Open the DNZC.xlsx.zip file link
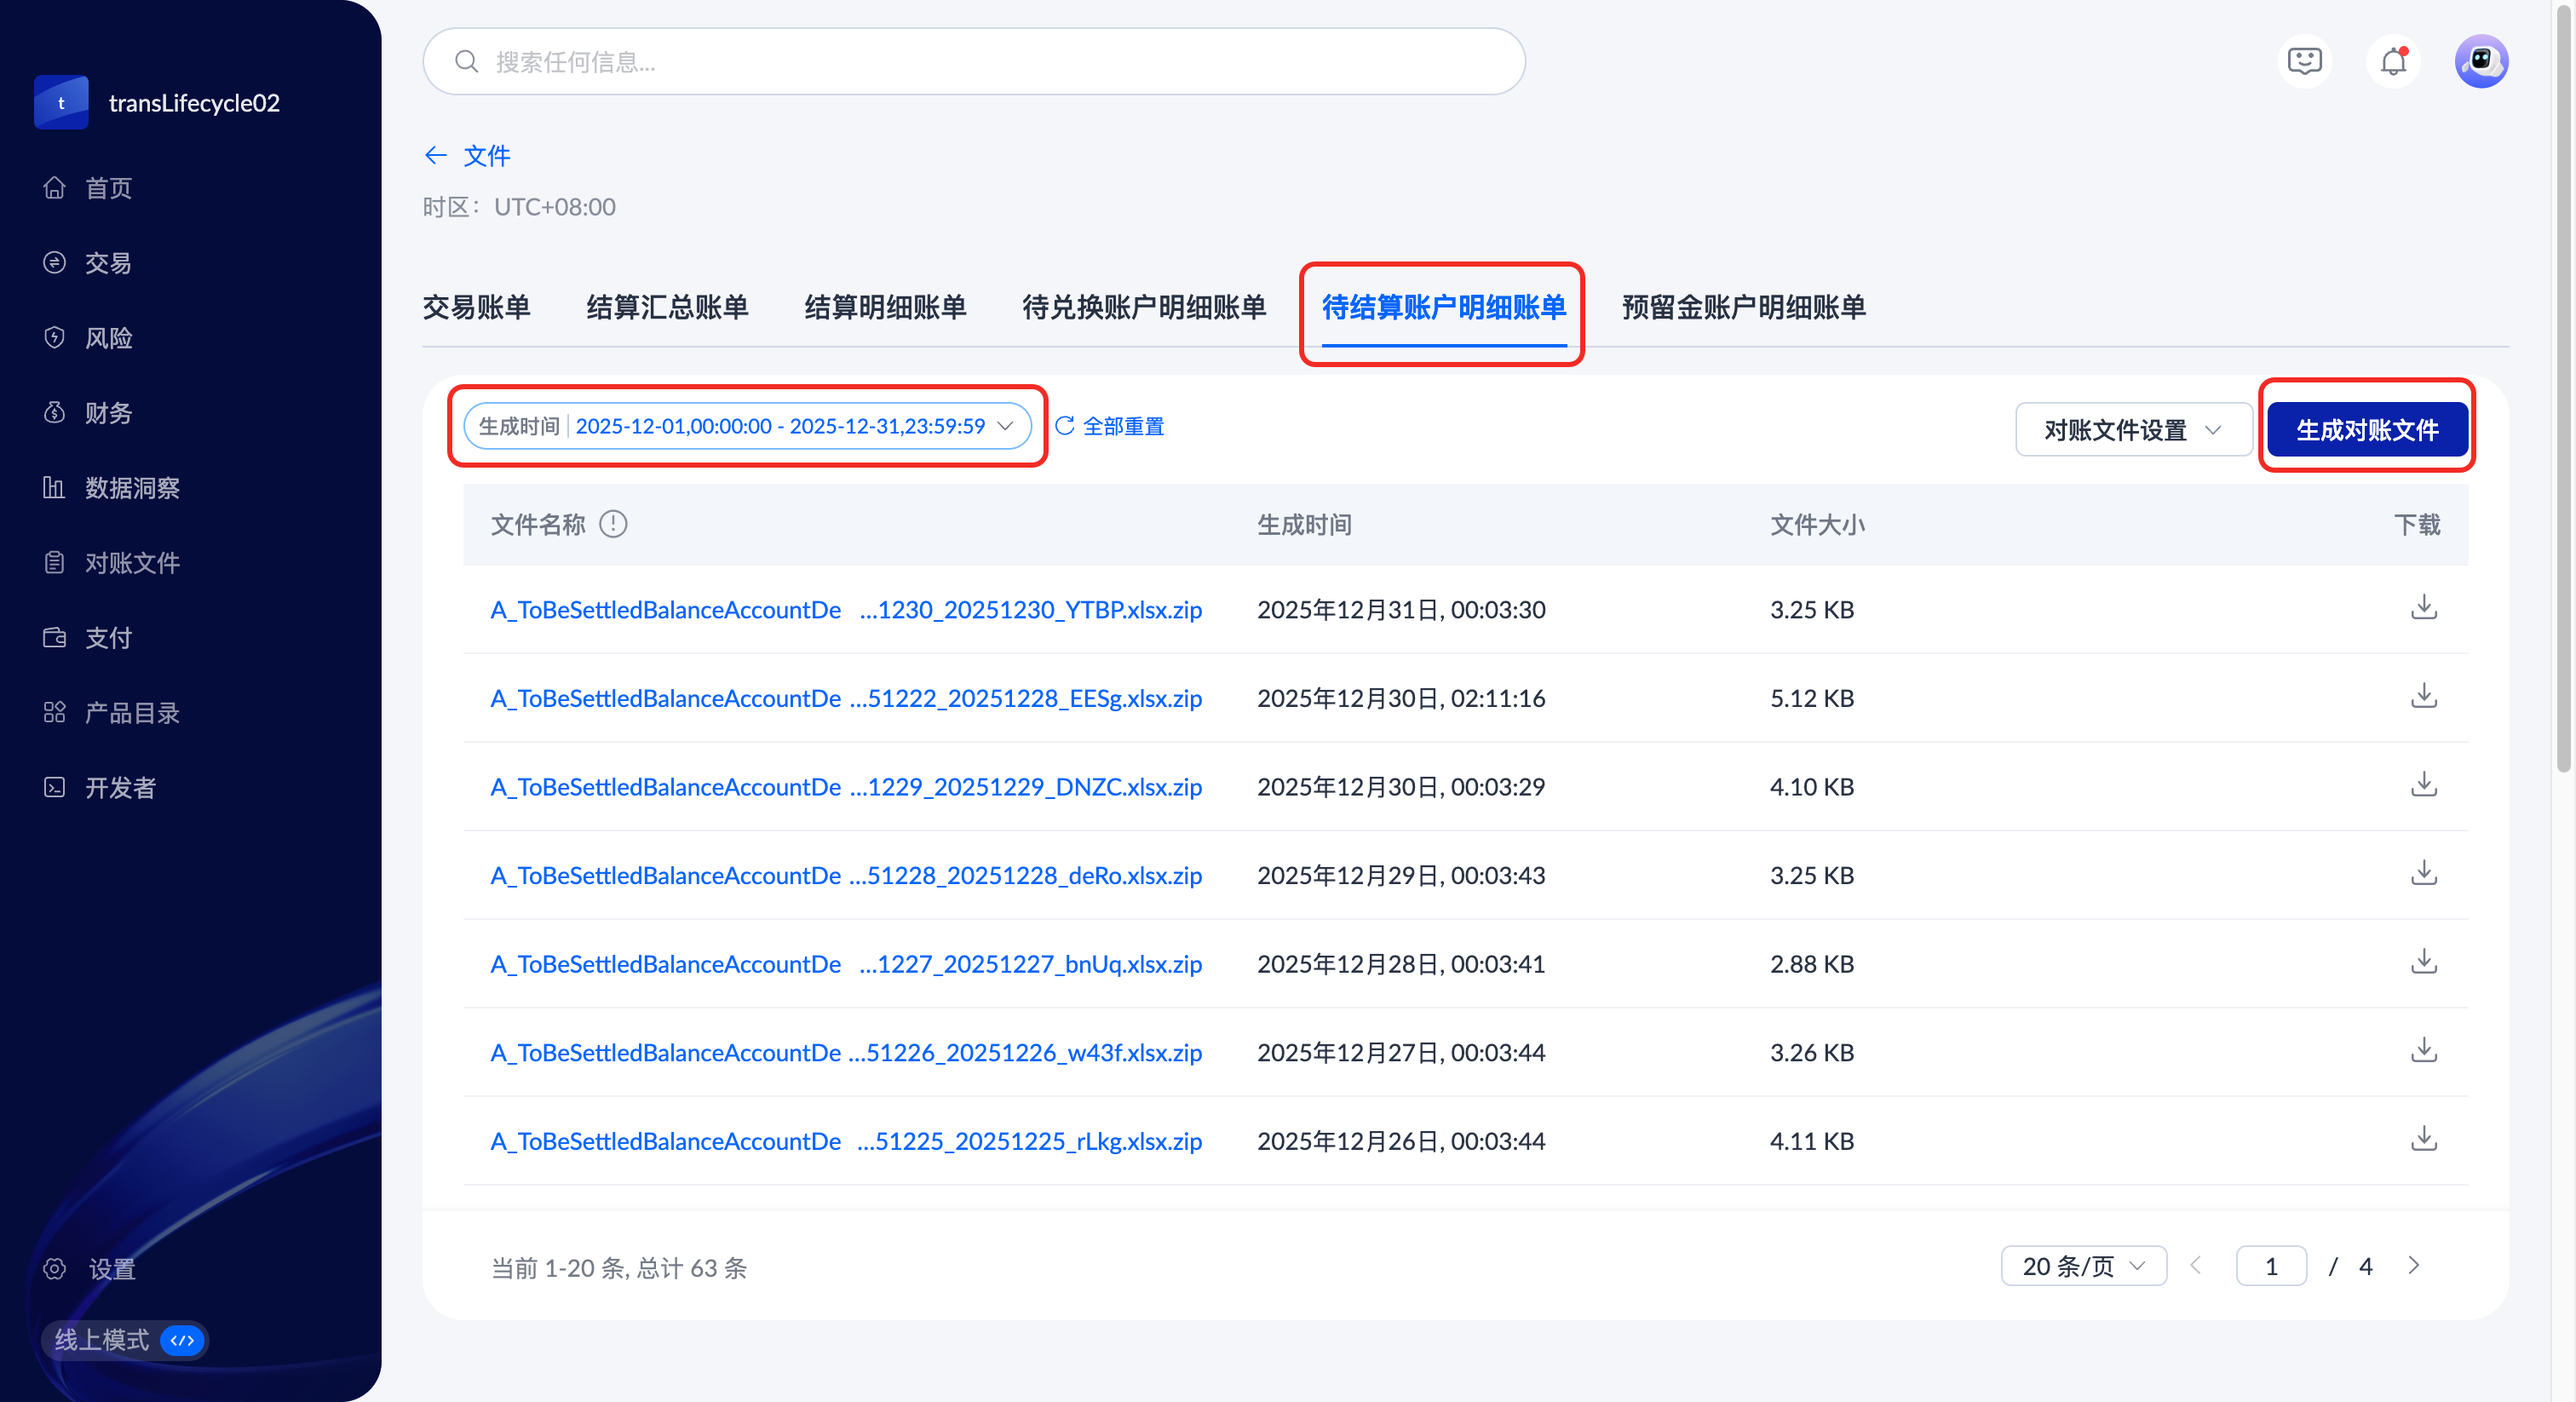This screenshot has height=1402, width=2576. pyautogui.click(x=845, y=787)
